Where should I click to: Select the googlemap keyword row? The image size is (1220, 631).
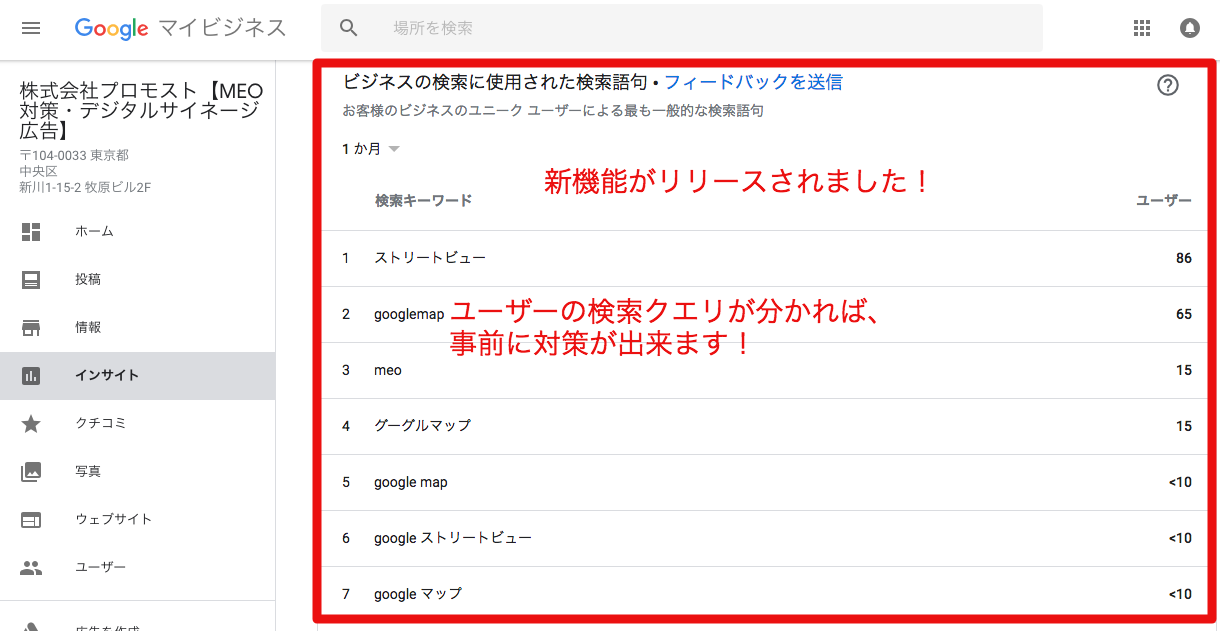[x=767, y=314]
